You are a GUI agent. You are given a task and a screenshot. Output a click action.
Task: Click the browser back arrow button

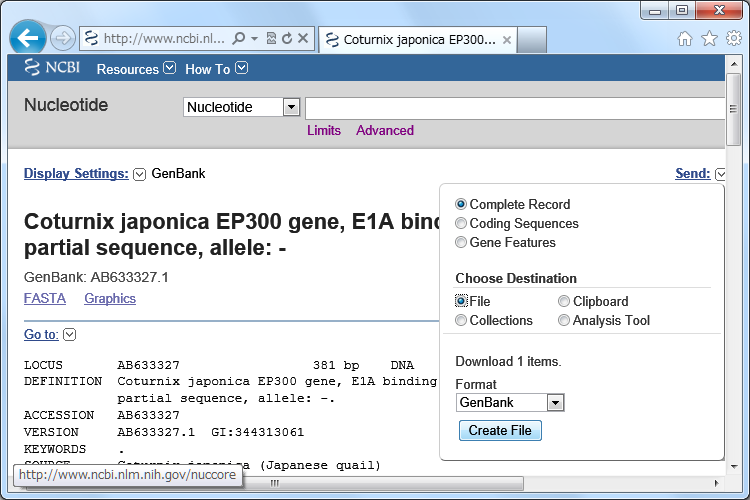[28, 38]
